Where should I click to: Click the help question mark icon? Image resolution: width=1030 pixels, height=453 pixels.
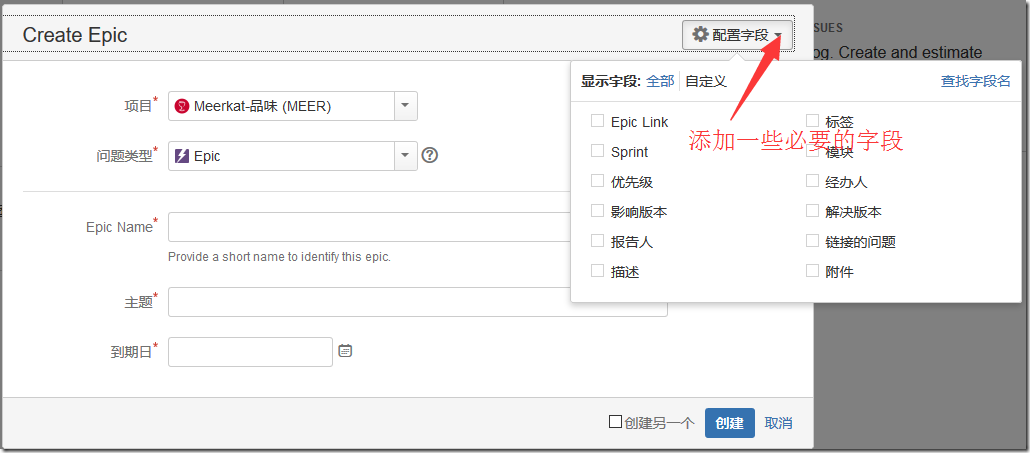(430, 155)
